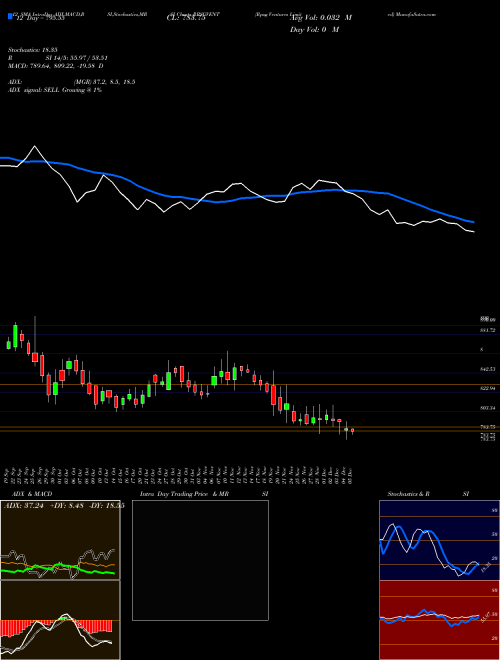Screen dimensions: 500x660
Task: Click the 'ADX & MACD' panel title
Action: click(32, 494)
